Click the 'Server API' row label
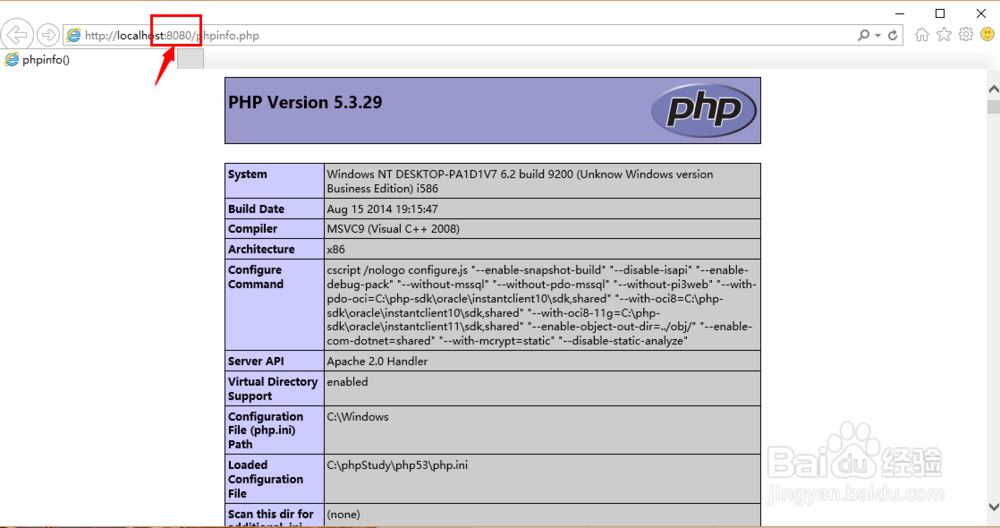 (256, 361)
